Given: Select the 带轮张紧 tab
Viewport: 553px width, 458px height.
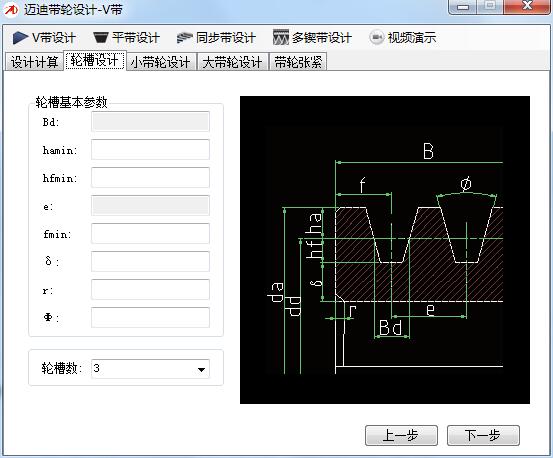Looking at the screenshot, I should [x=298, y=62].
